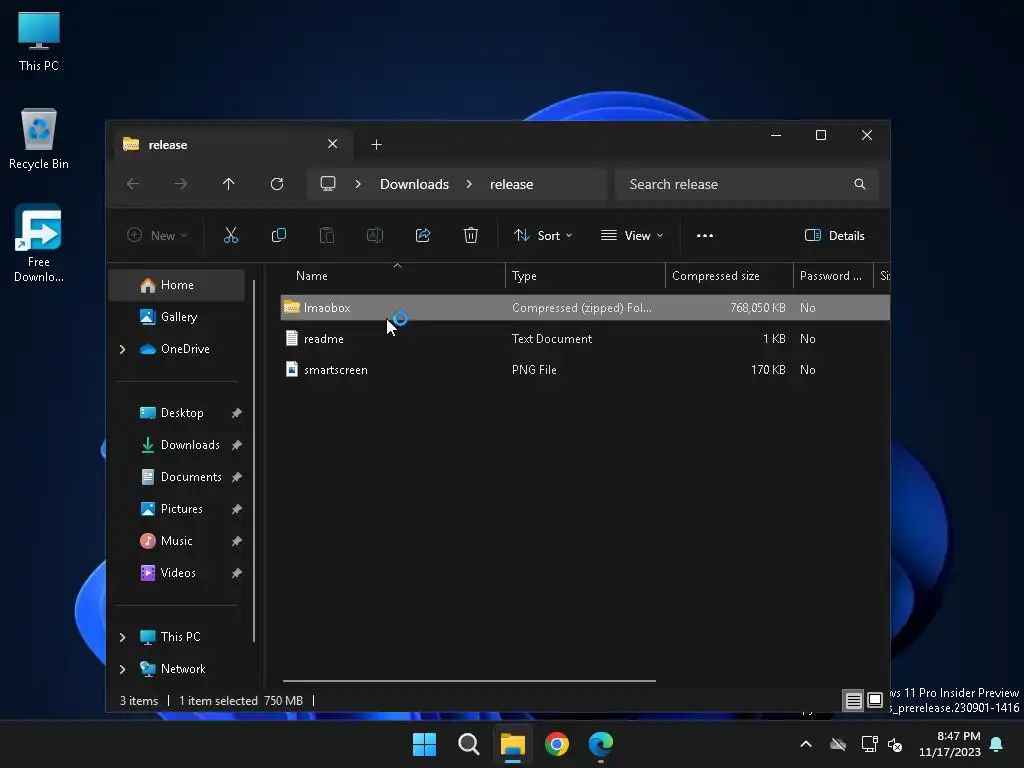Viewport: 1024px width, 768px height.
Task: Open the Recycle Bin desktop icon
Action: point(39,138)
